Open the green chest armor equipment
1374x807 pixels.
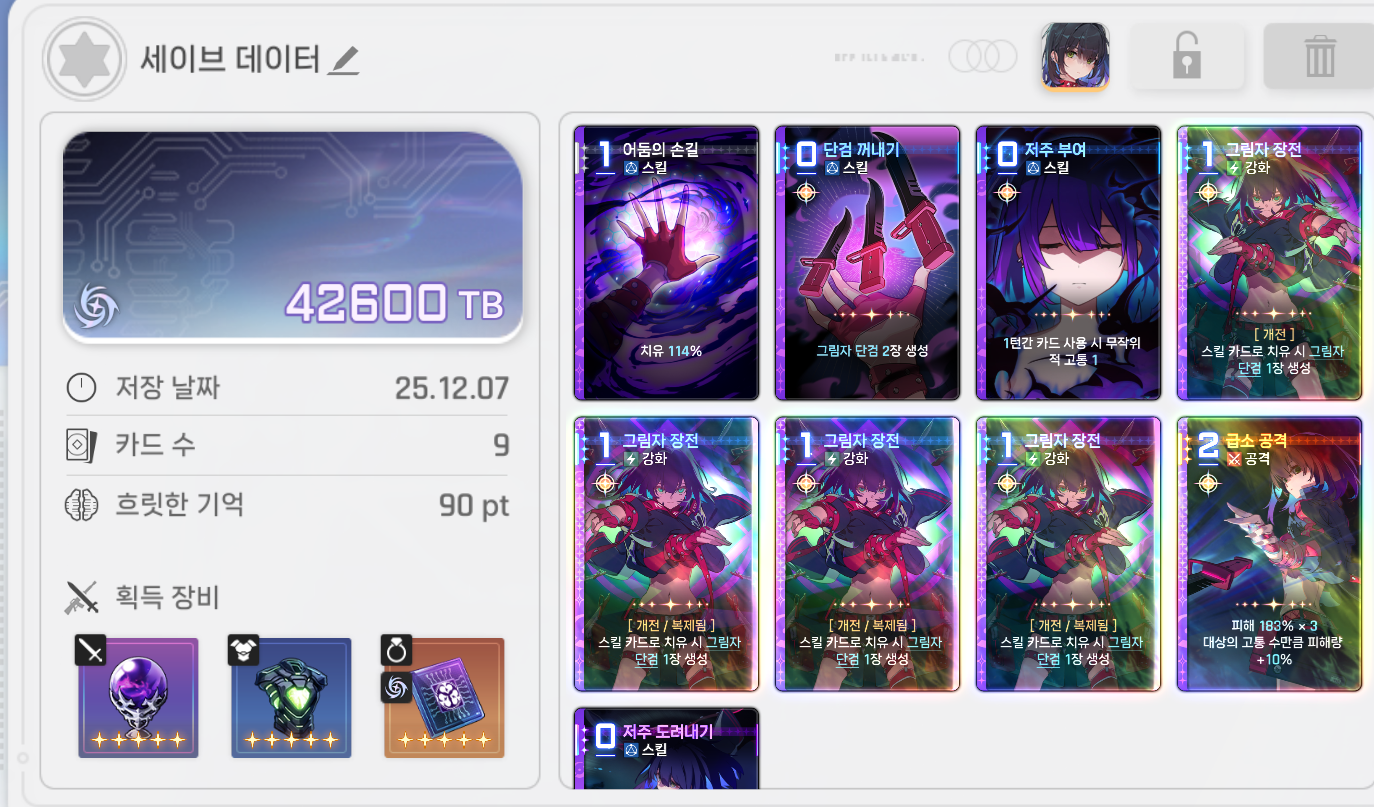(x=291, y=697)
